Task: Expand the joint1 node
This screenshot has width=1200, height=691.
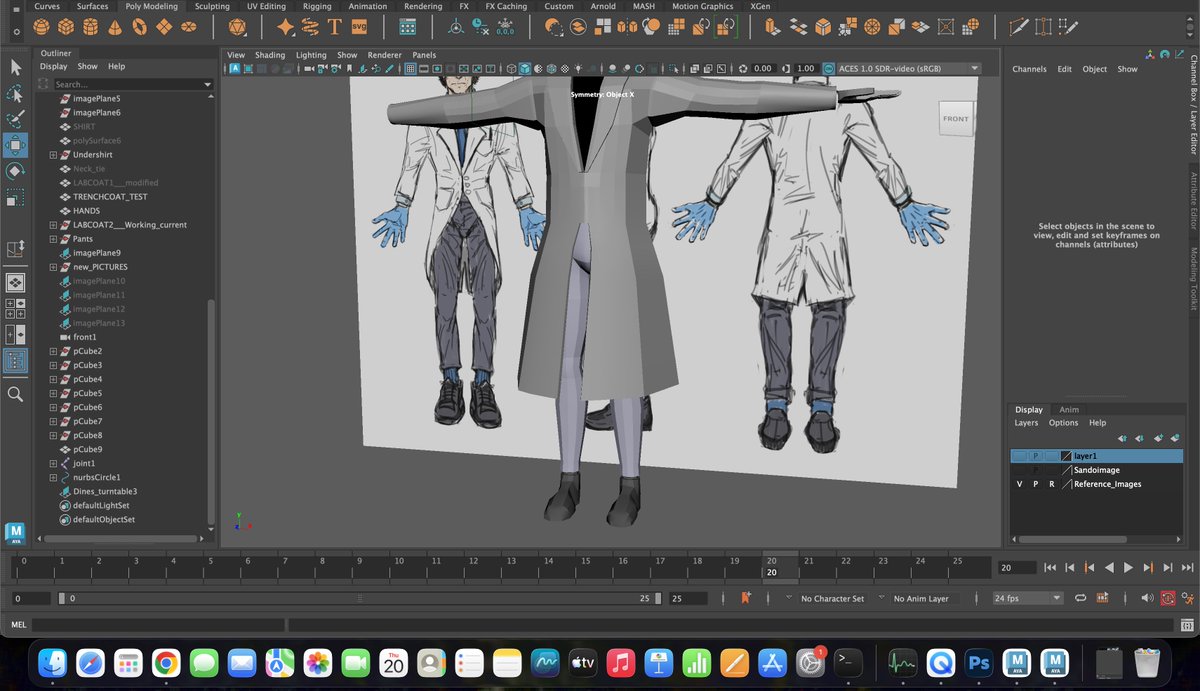Action: 53,463
